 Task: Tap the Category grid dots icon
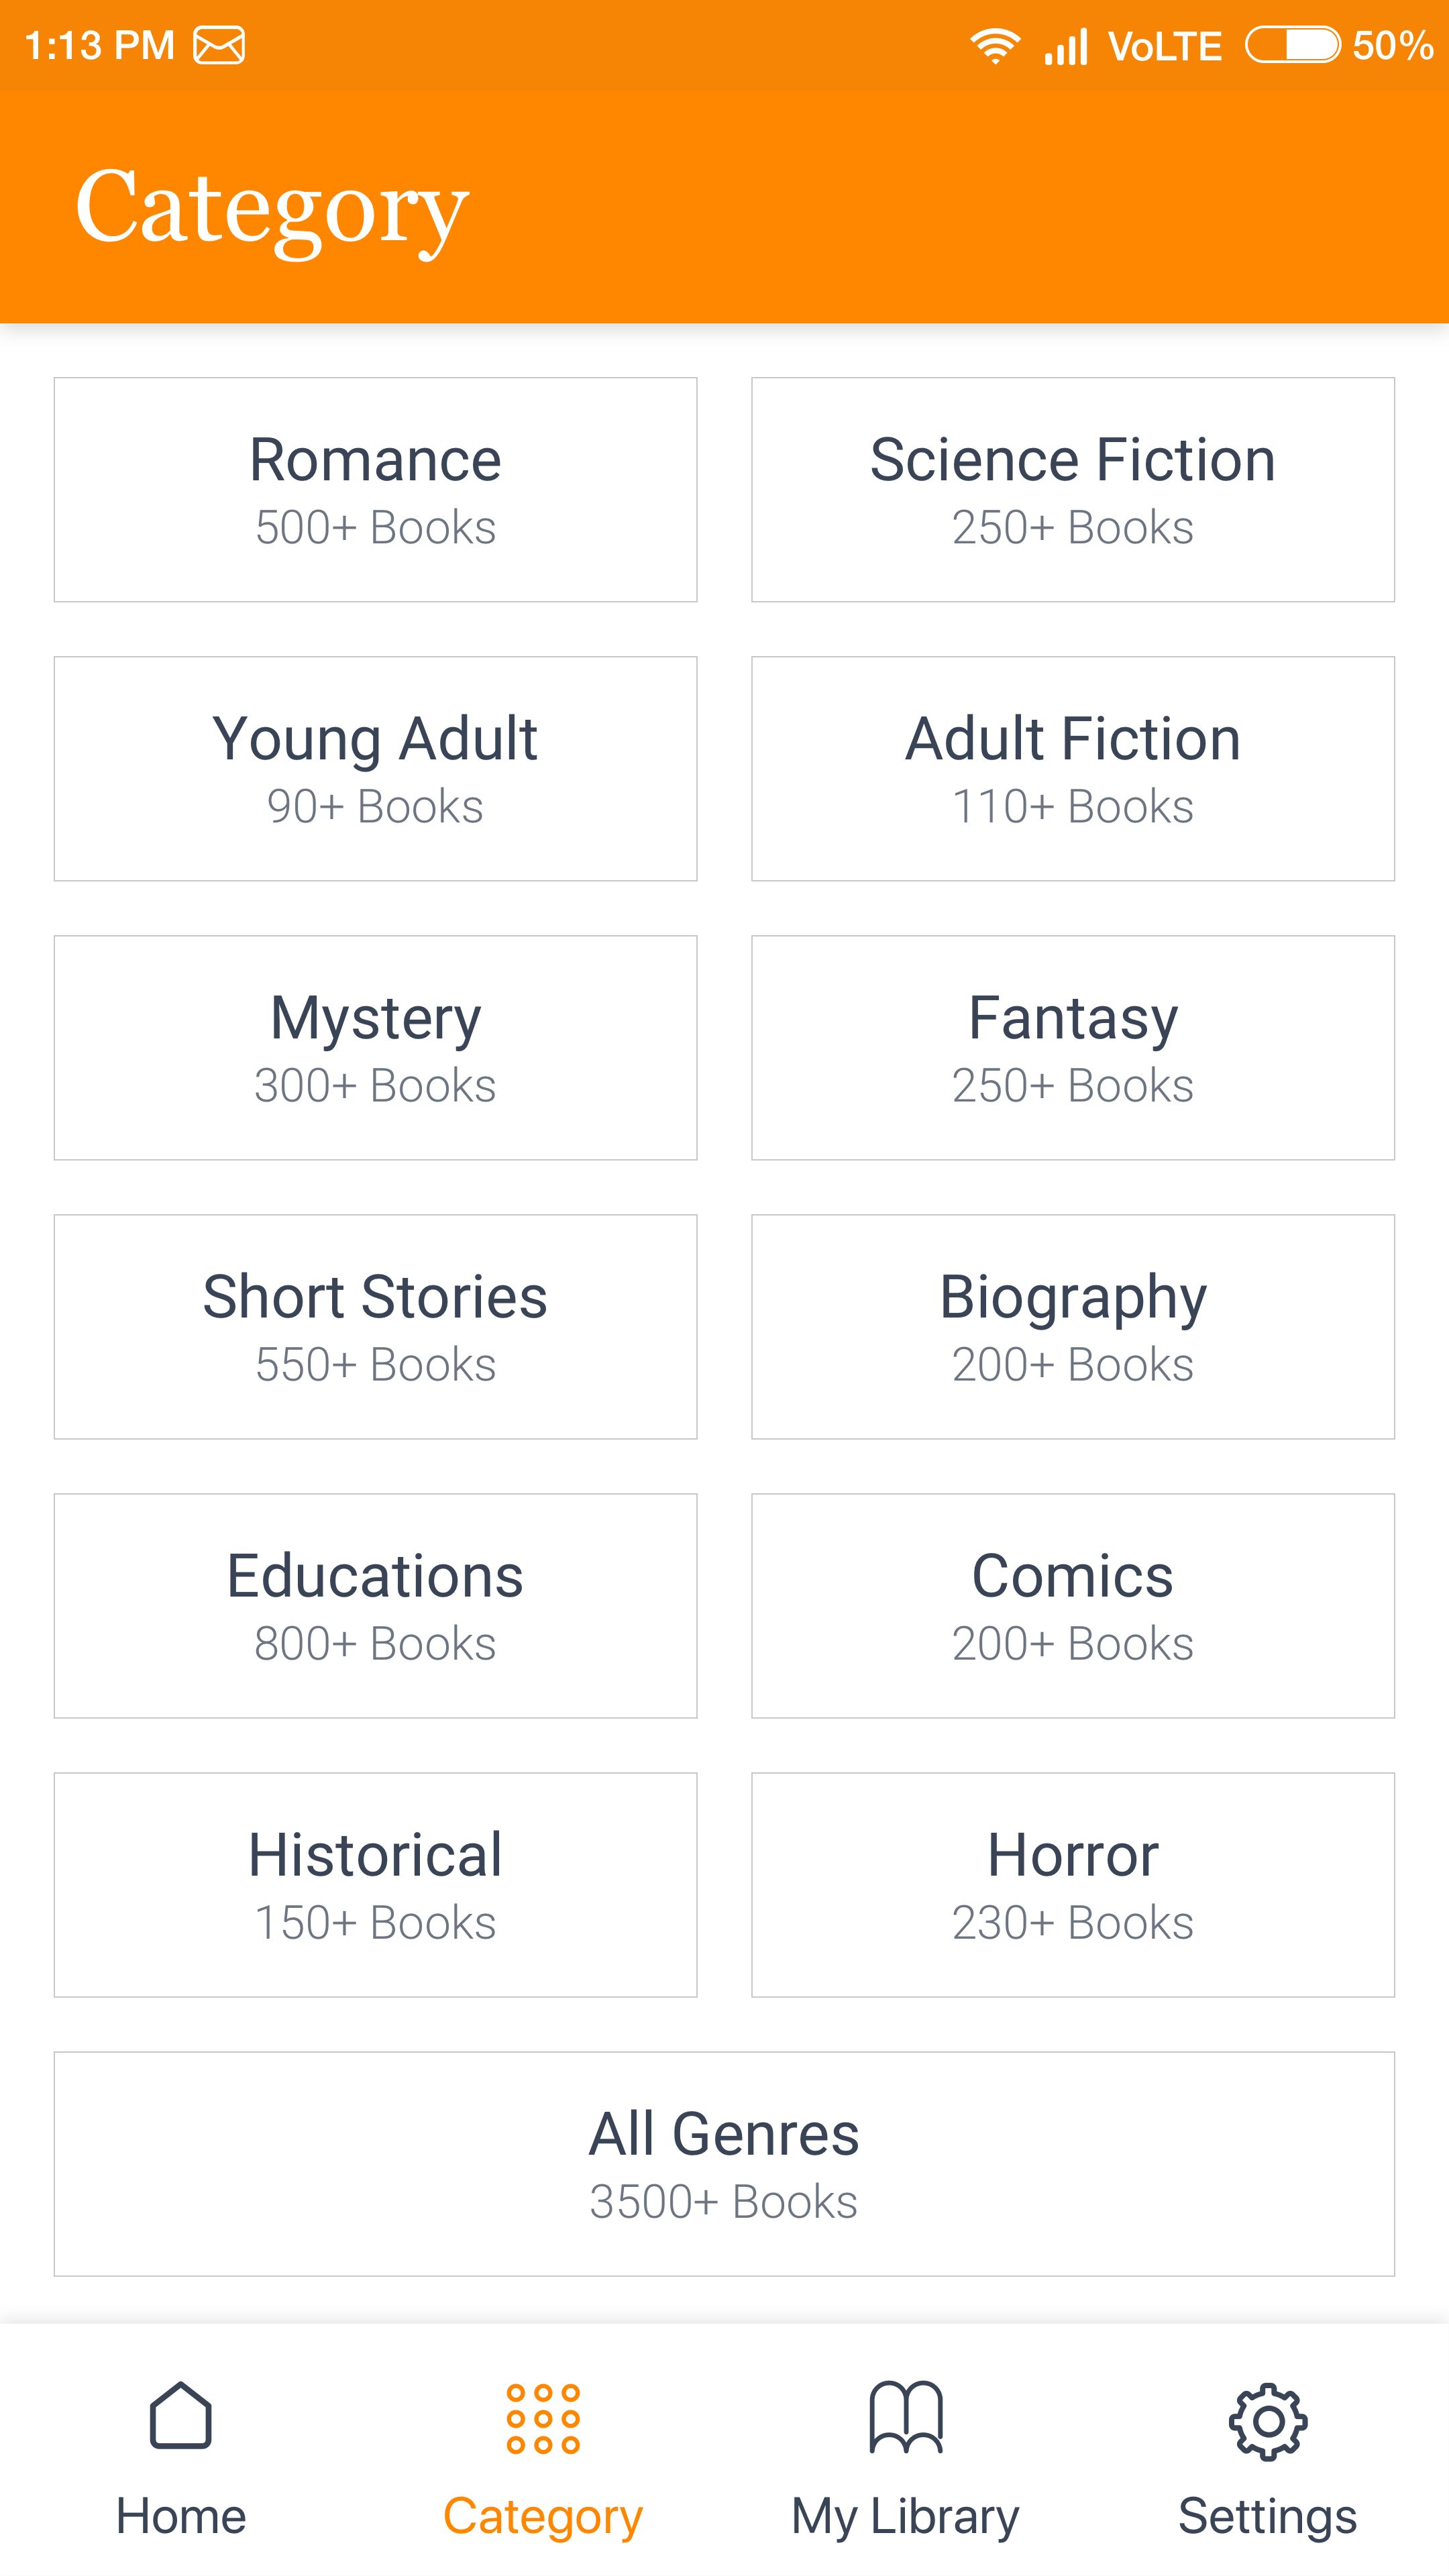click(543, 2418)
